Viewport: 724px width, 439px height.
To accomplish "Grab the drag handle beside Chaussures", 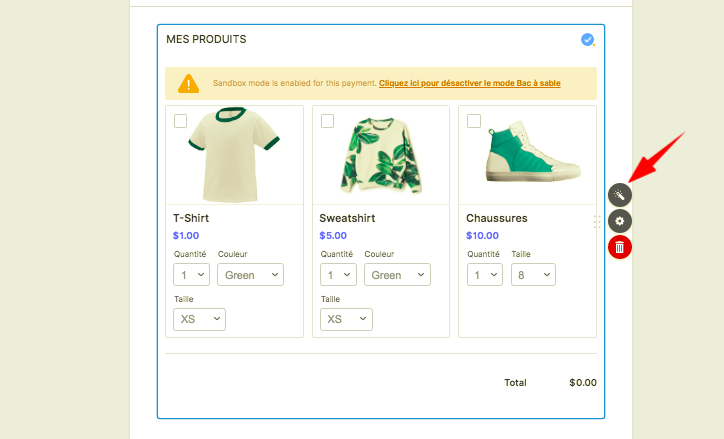I will coord(597,221).
